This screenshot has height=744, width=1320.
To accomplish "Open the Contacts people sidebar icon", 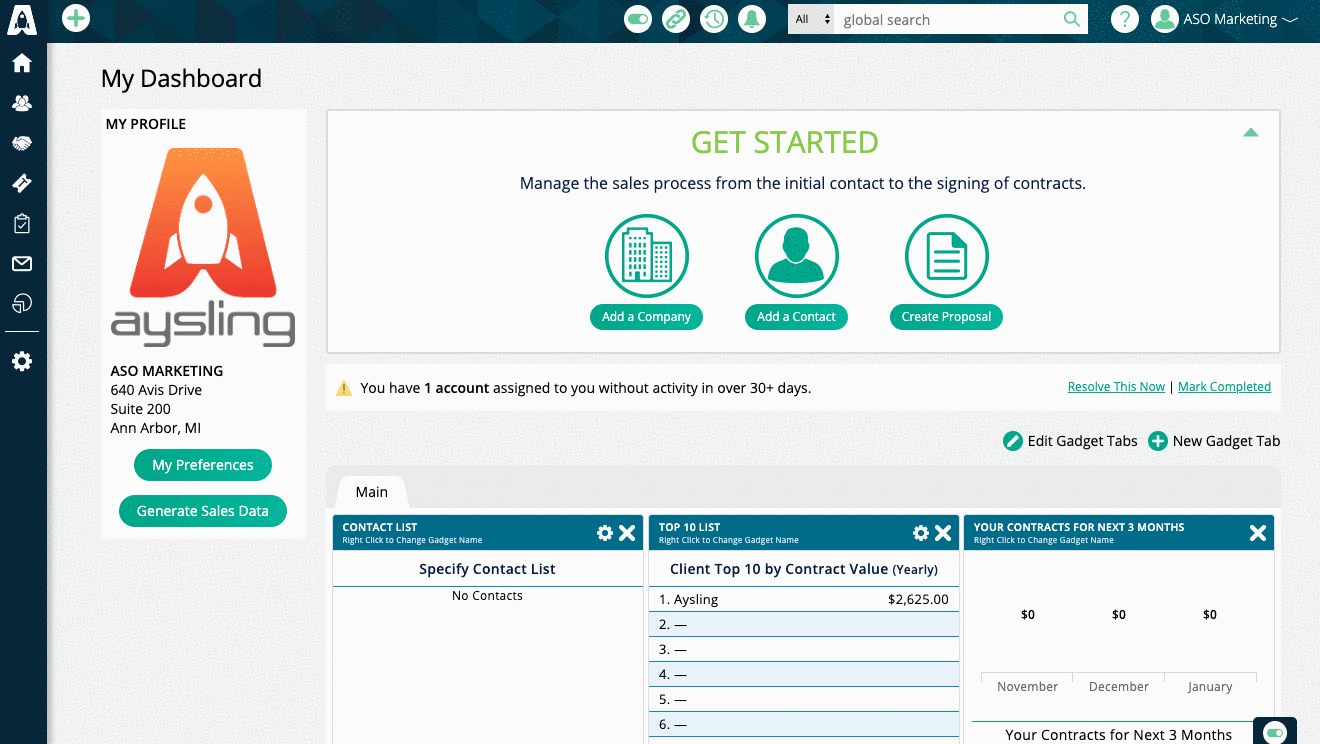I will (22, 103).
